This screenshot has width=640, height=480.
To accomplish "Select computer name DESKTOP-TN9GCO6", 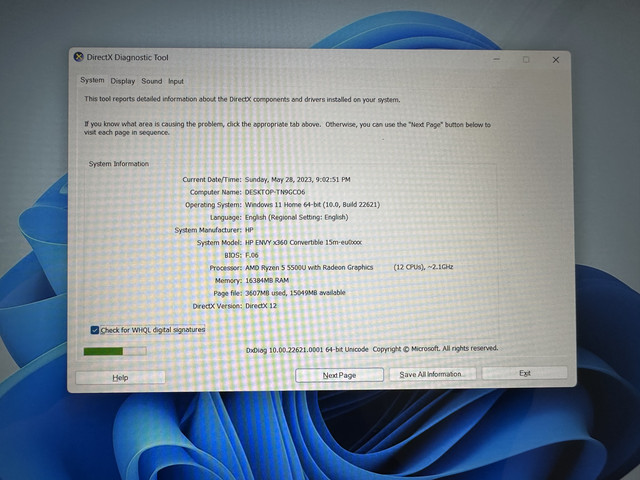I will pos(275,192).
